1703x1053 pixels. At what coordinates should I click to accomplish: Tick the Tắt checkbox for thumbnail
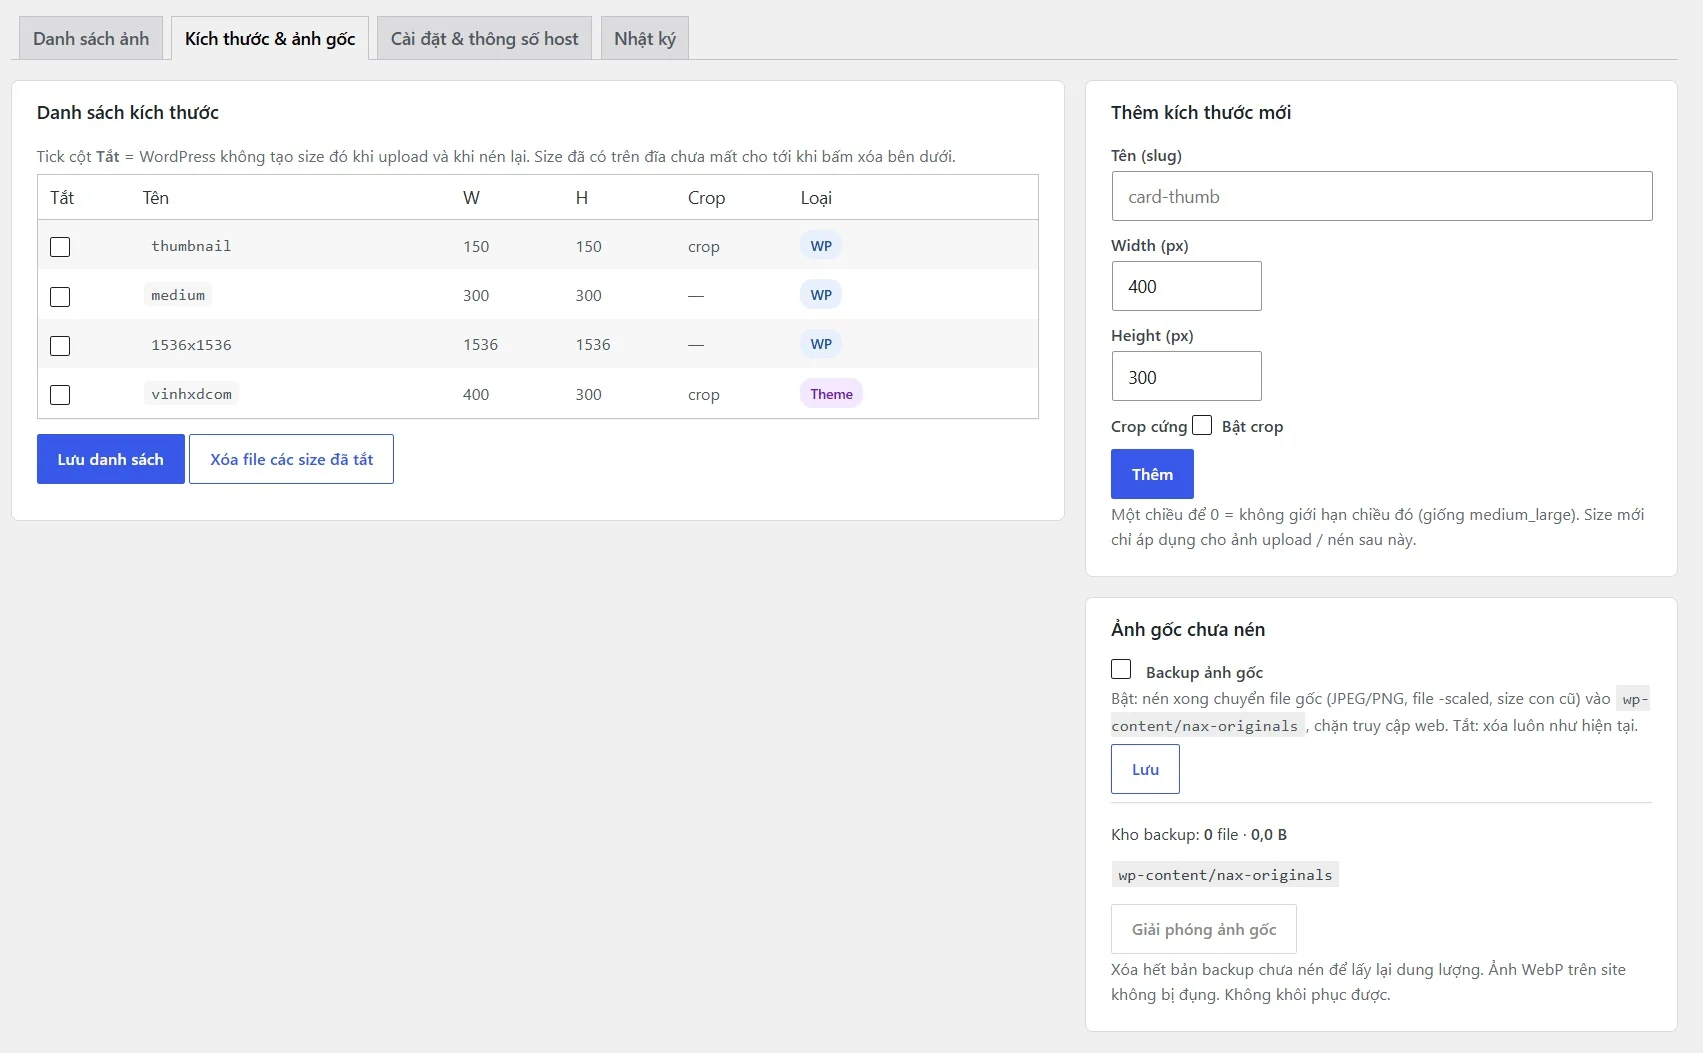tap(60, 247)
